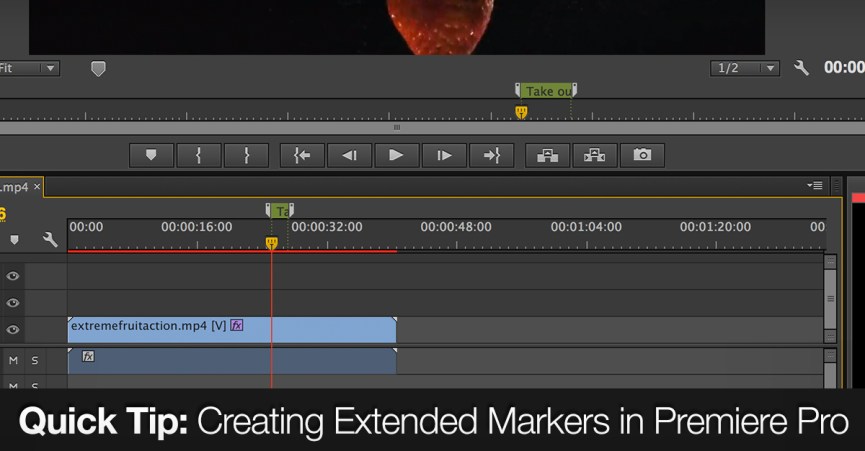Viewport: 865px width, 451px height.
Task: Click 00:00:32:00 on timeline ruler
Action: pyautogui.click(x=327, y=227)
